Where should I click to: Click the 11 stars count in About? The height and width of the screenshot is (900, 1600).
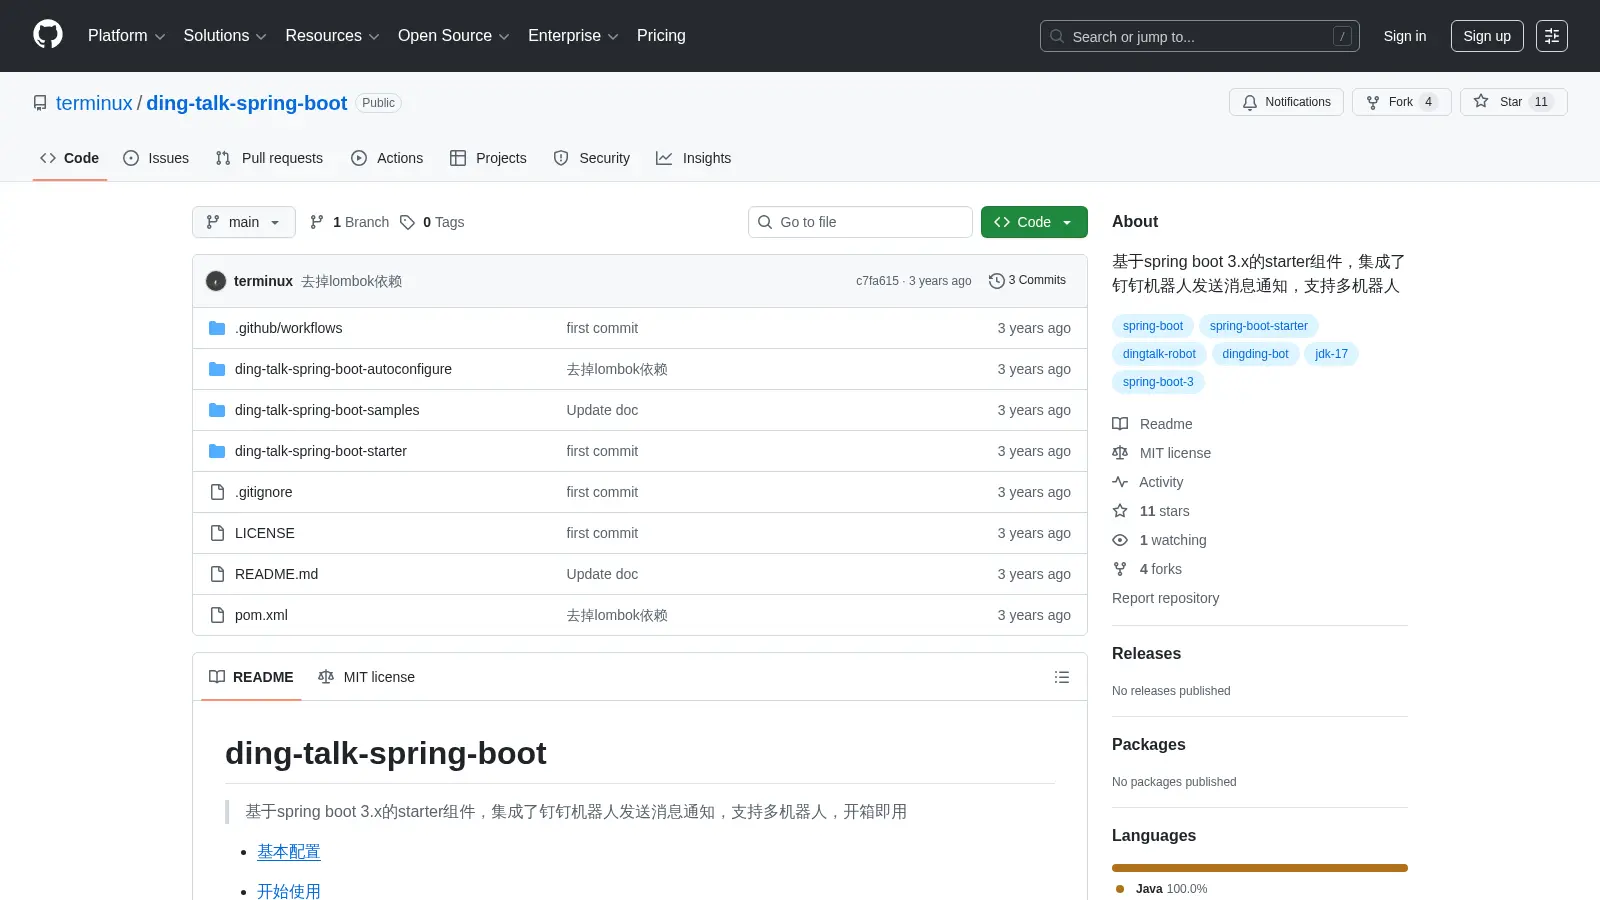tap(1165, 511)
